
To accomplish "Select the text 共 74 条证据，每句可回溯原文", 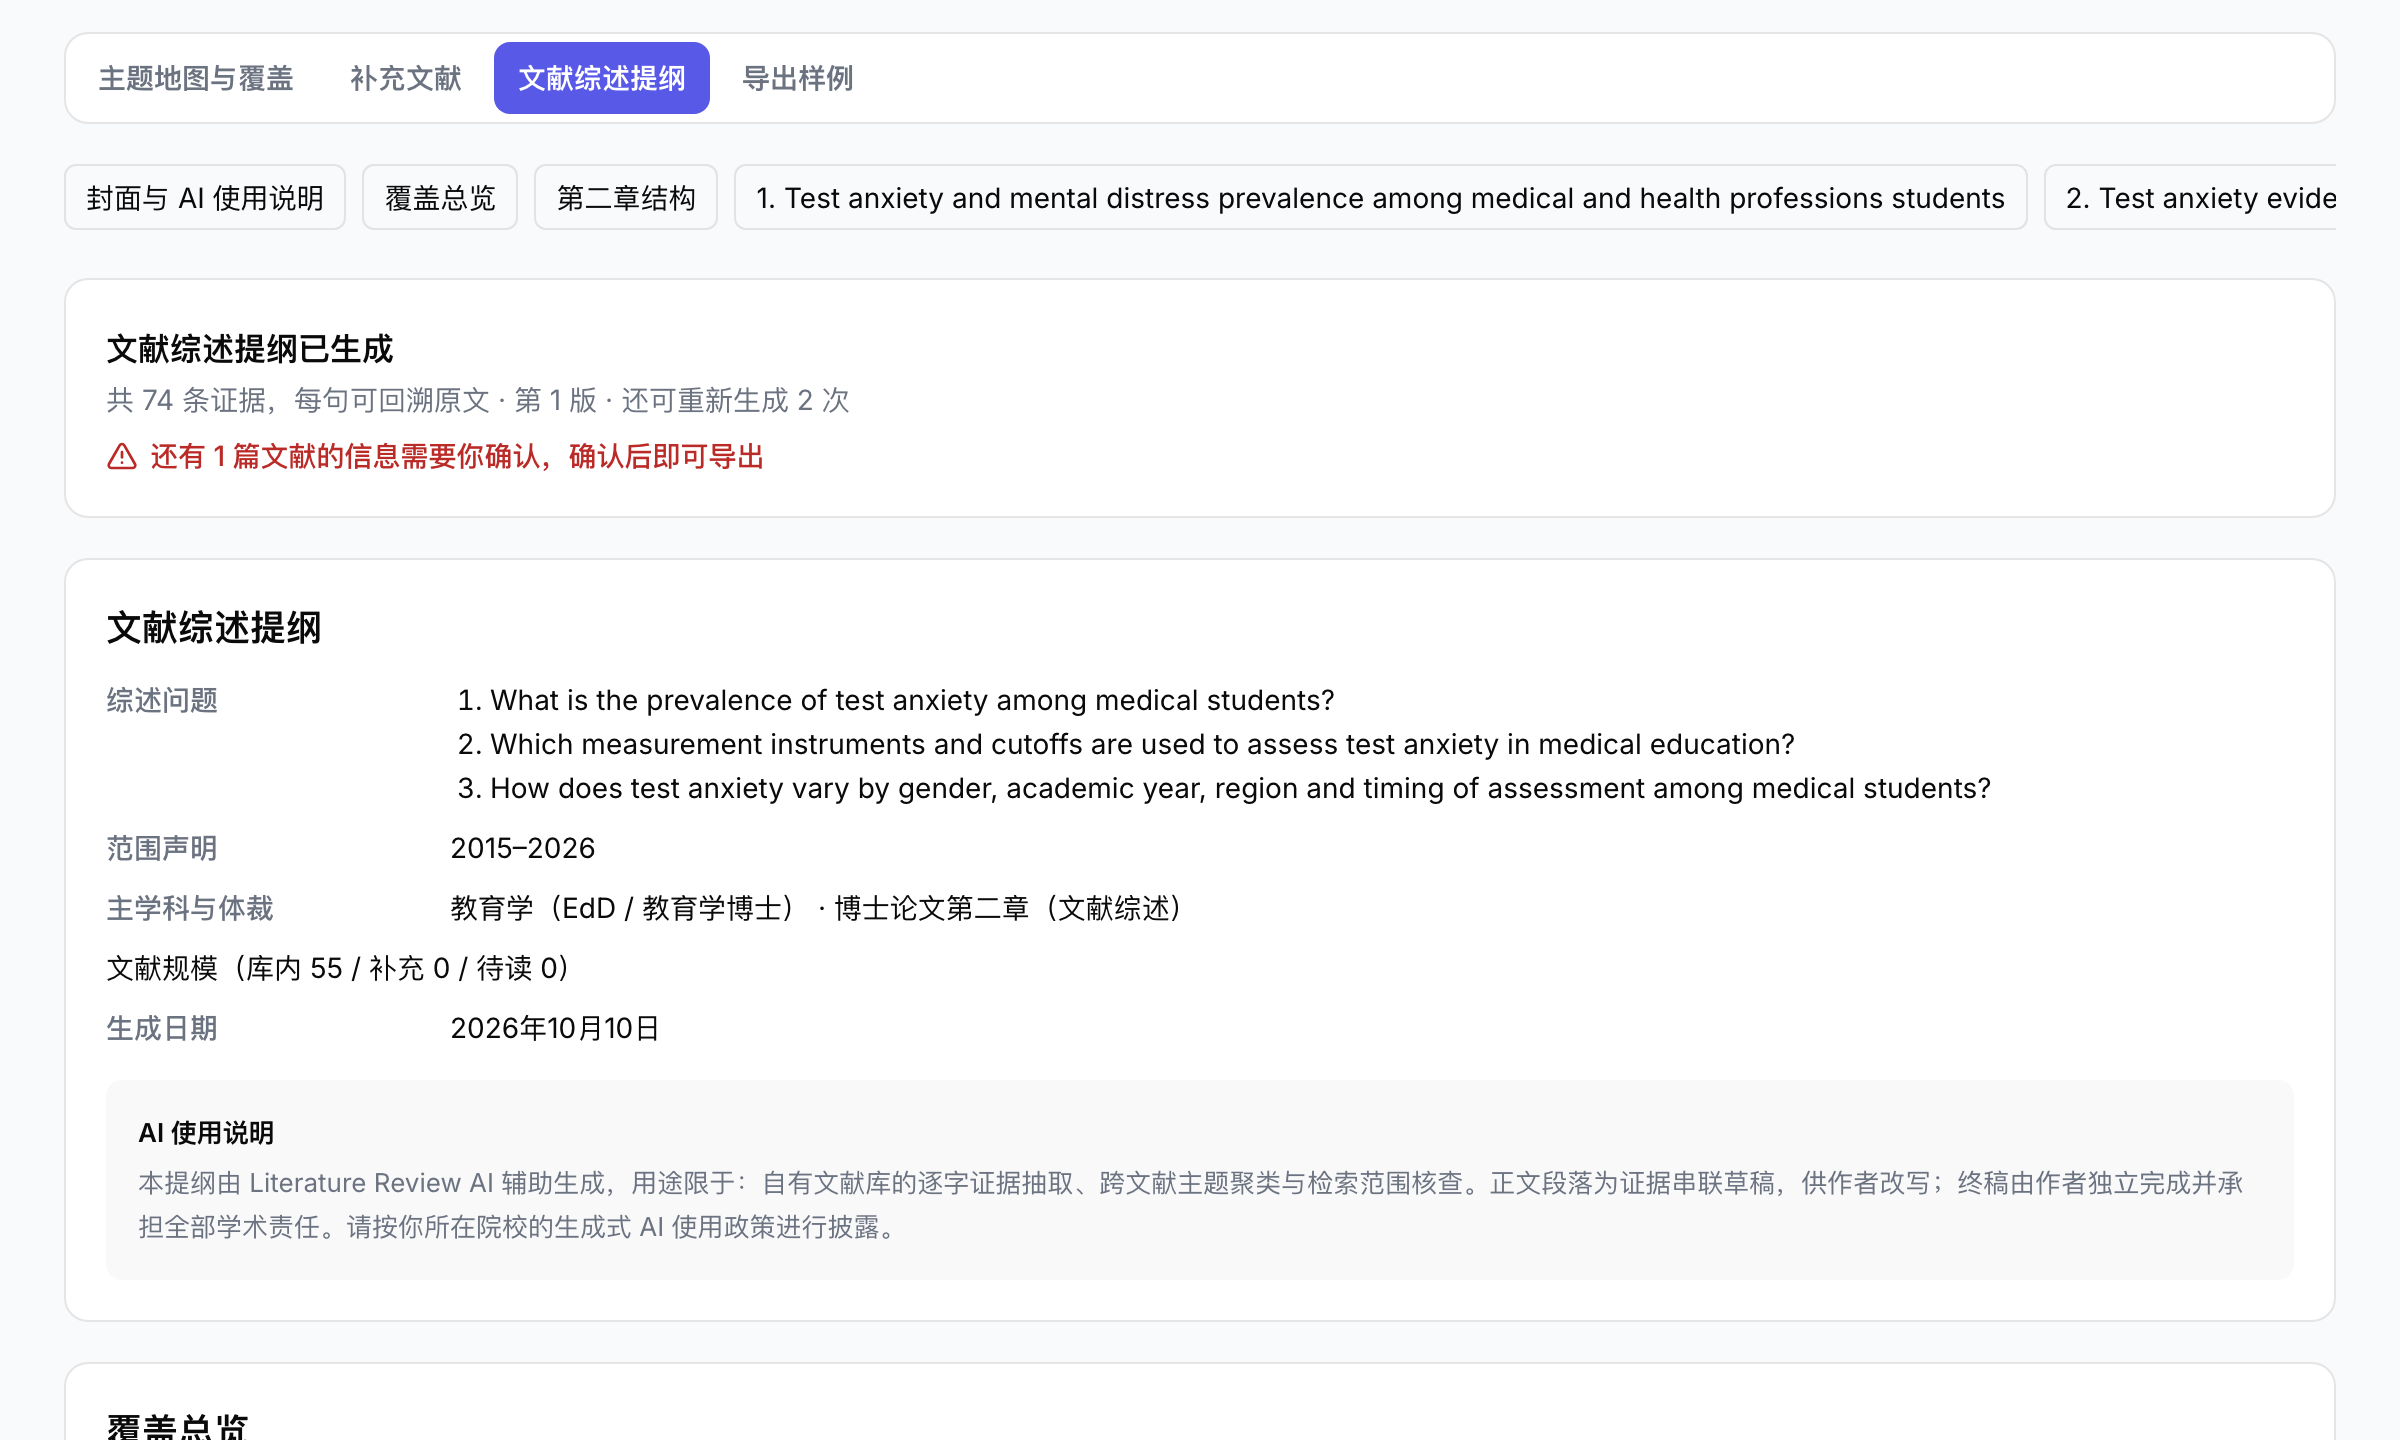I will click(x=298, y=401).
